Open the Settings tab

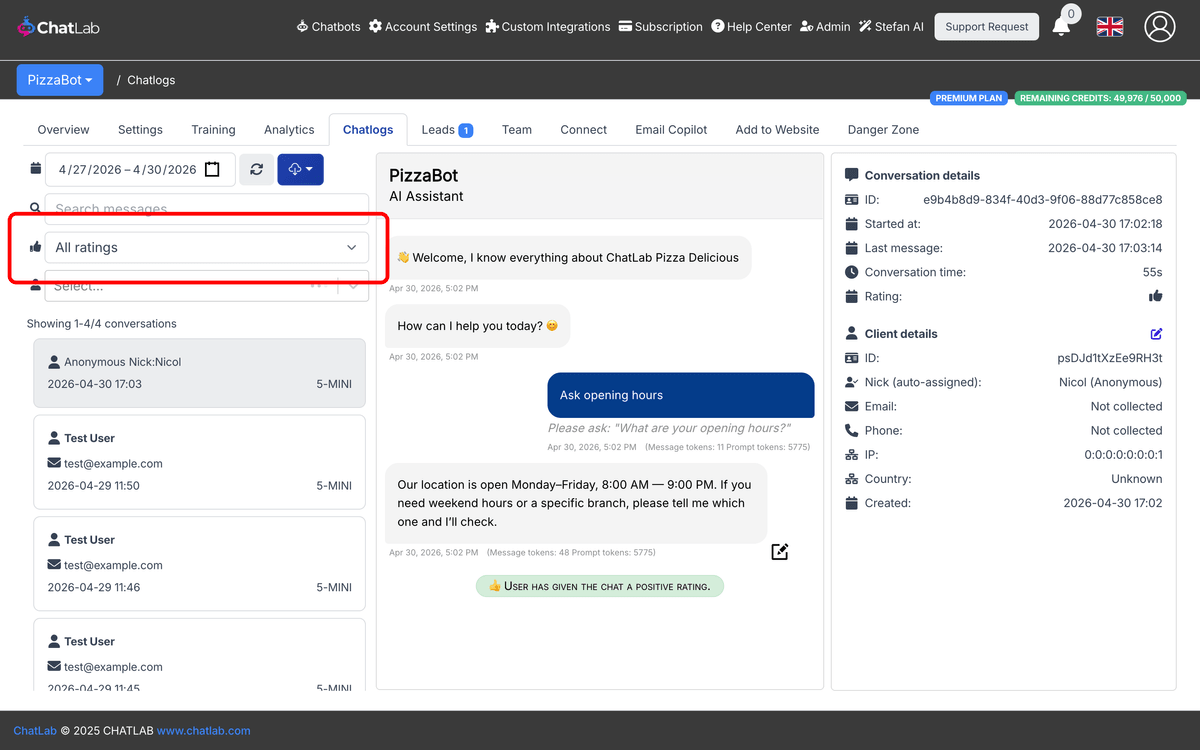[140, 130]
